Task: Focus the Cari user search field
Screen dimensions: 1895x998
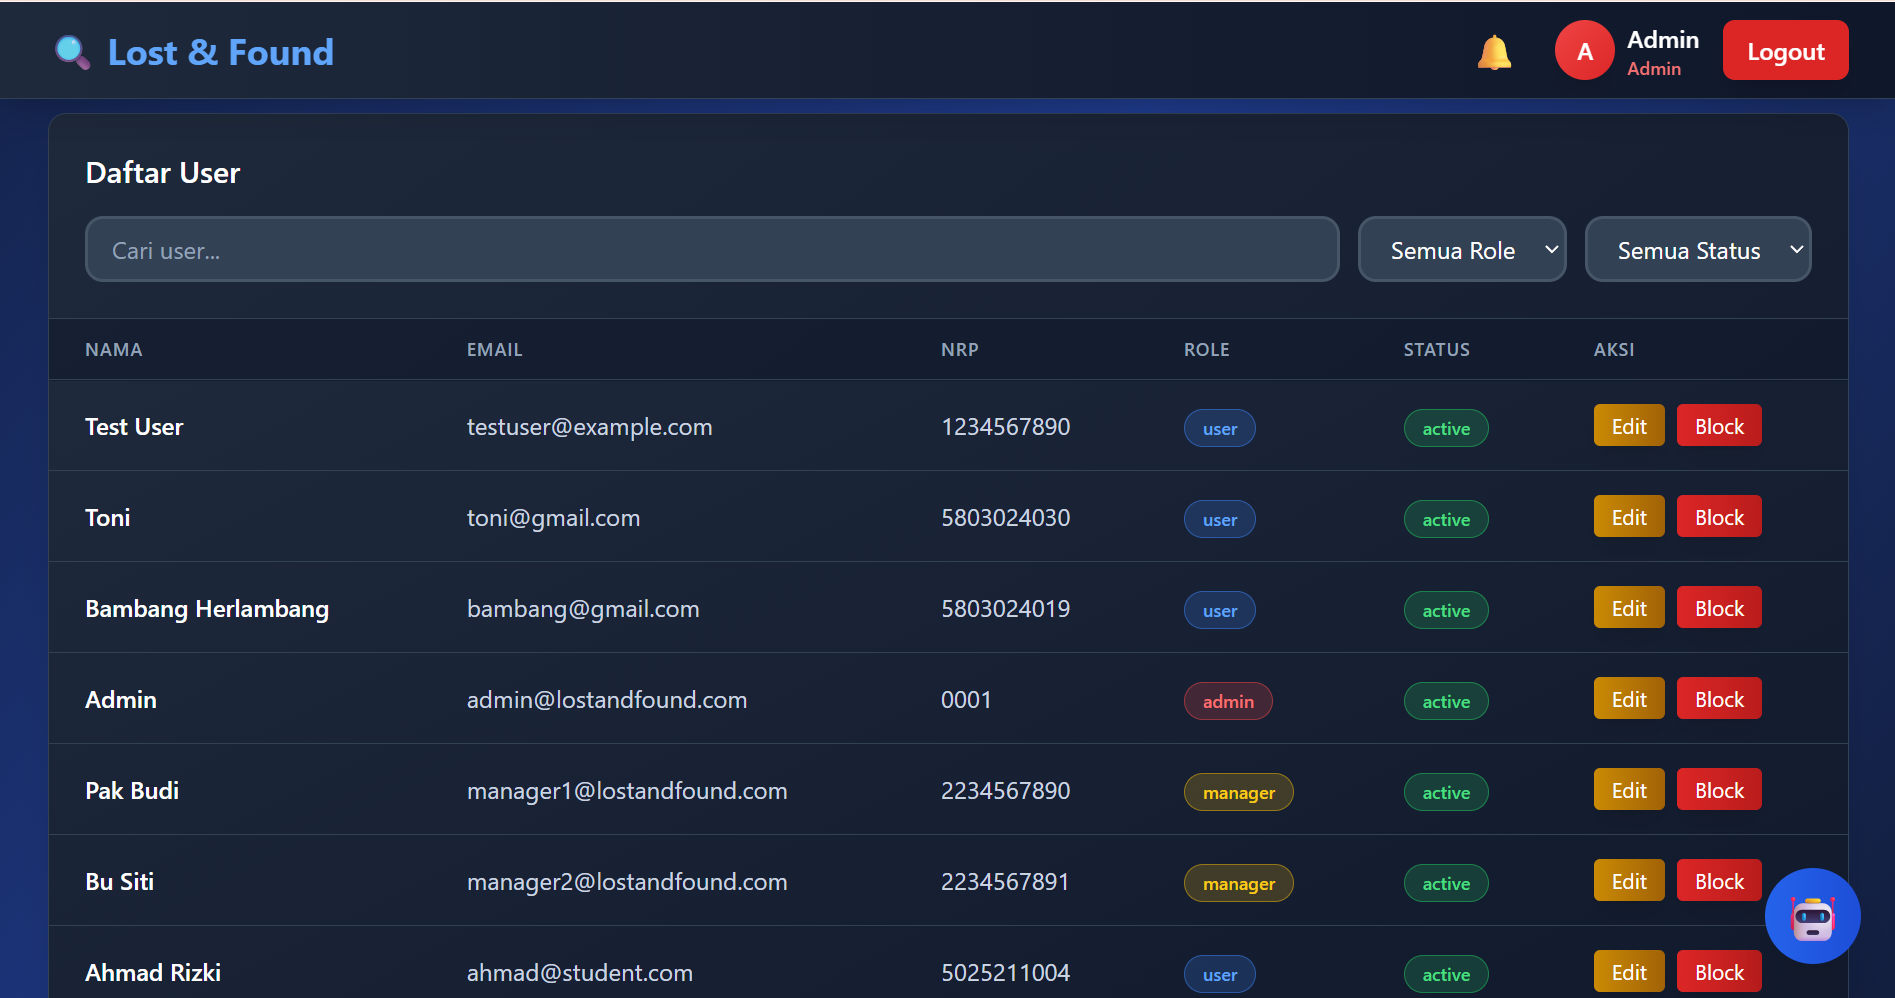Action: tap(711, 250)
